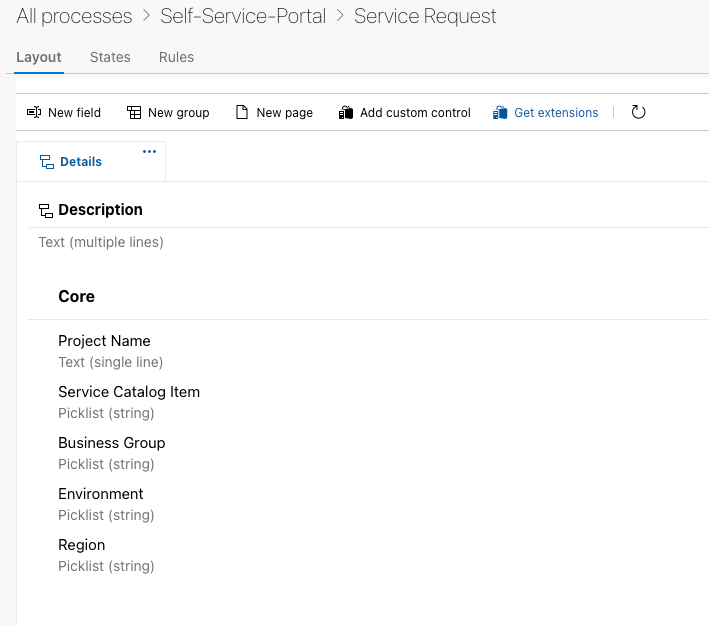Viewport: 709px width, 625px height.
Task: Click the New field icon
Action: click(x=34, y=112)
